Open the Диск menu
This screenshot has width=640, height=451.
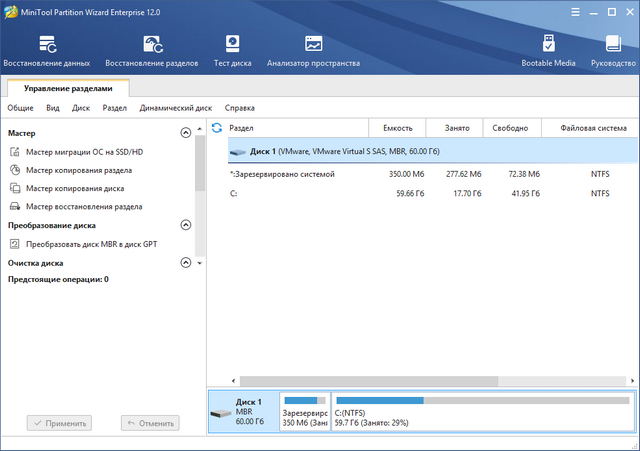coord(81,108)
